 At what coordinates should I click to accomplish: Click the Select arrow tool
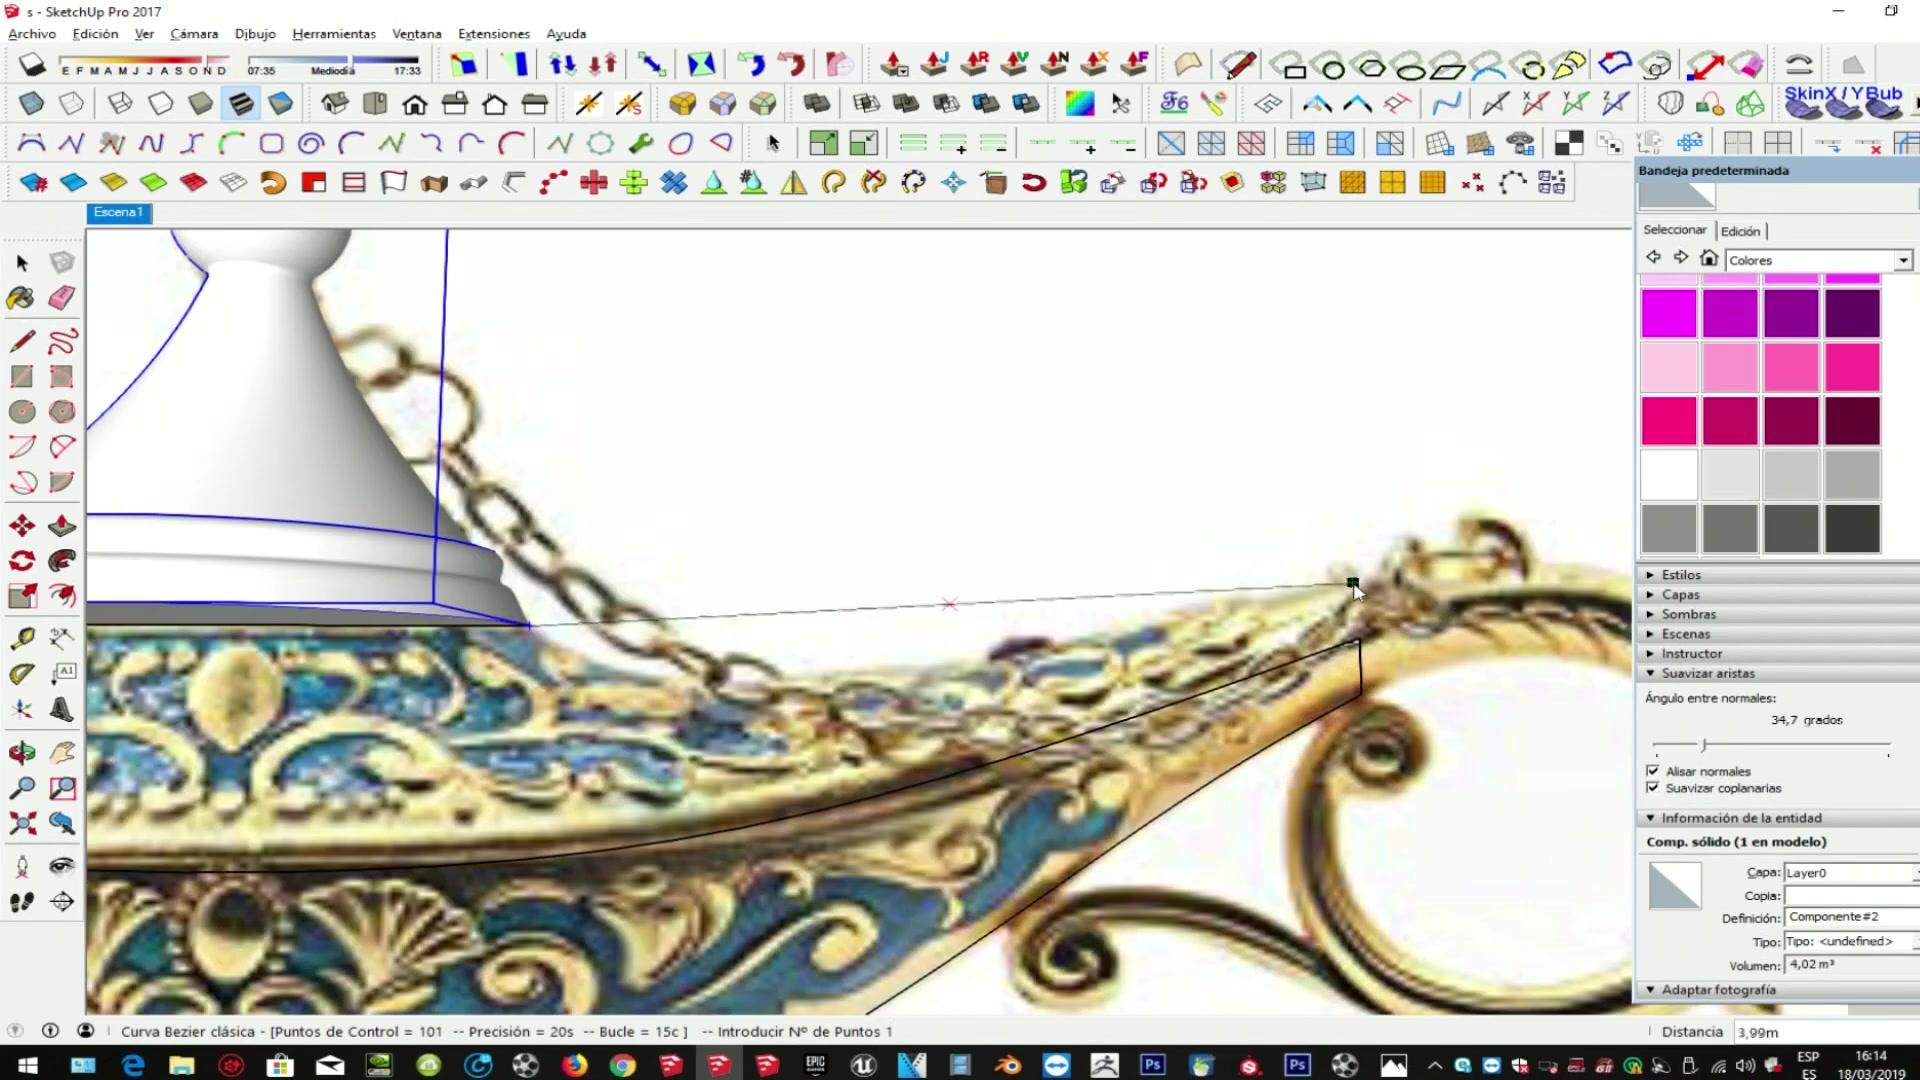pos(22,263)
